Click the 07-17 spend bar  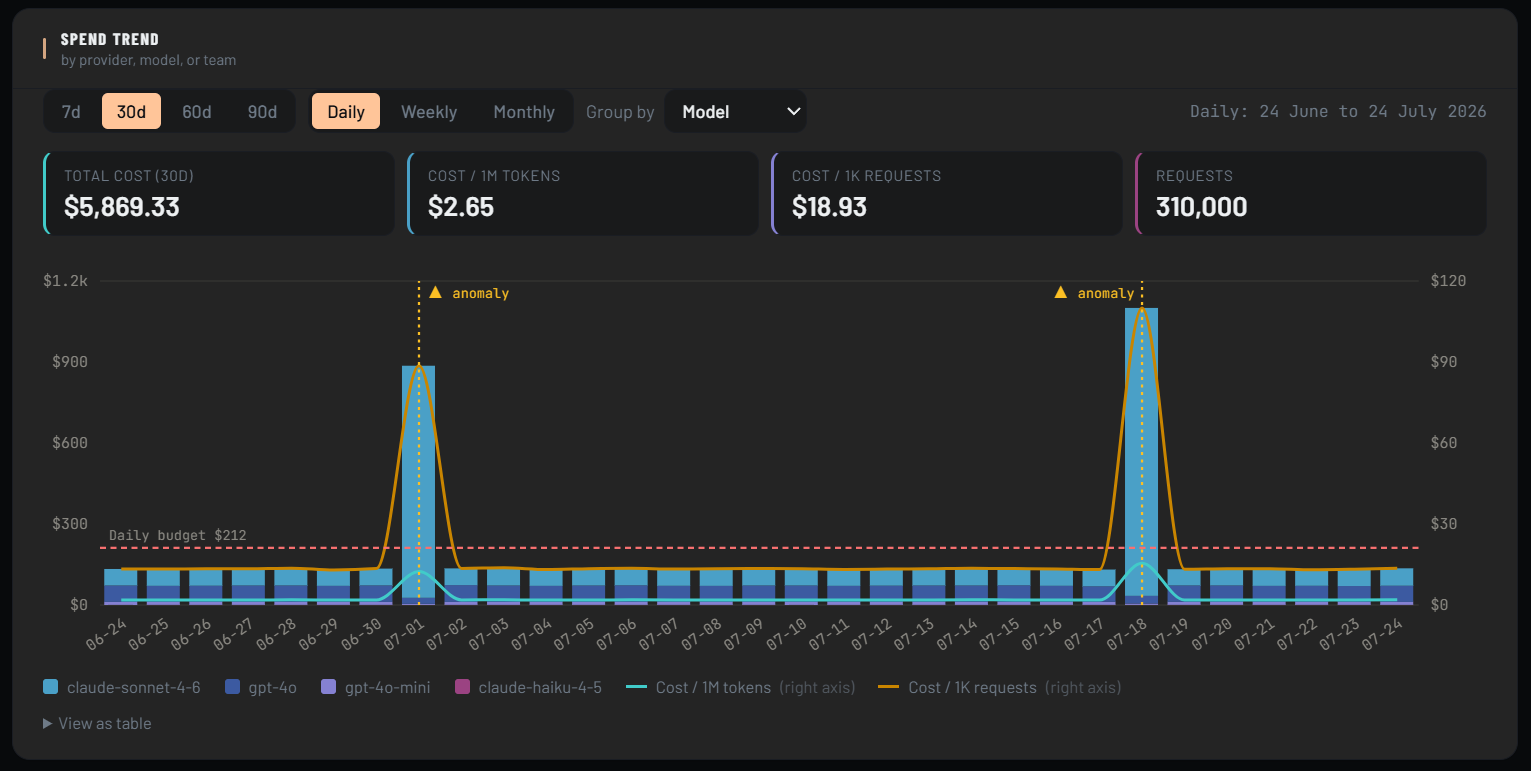point(1099,587)
